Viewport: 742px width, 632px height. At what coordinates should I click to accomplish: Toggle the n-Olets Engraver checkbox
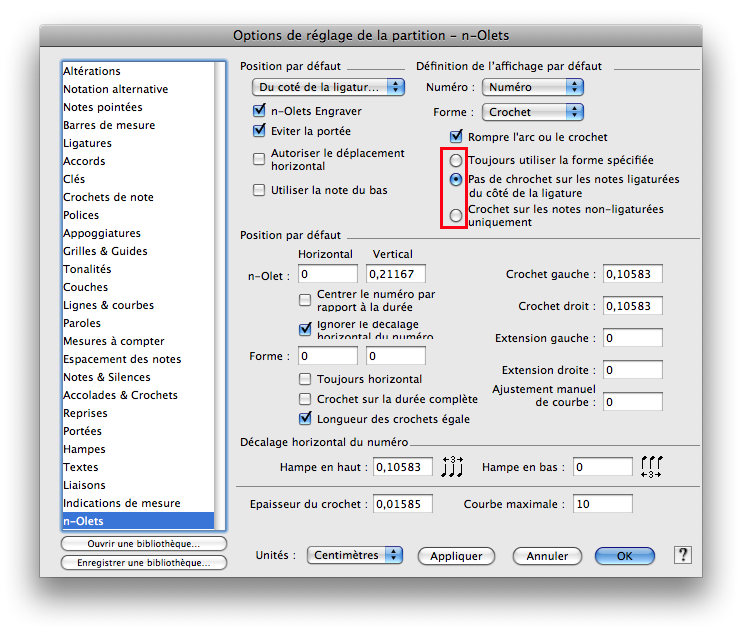[x=260, y=112]
